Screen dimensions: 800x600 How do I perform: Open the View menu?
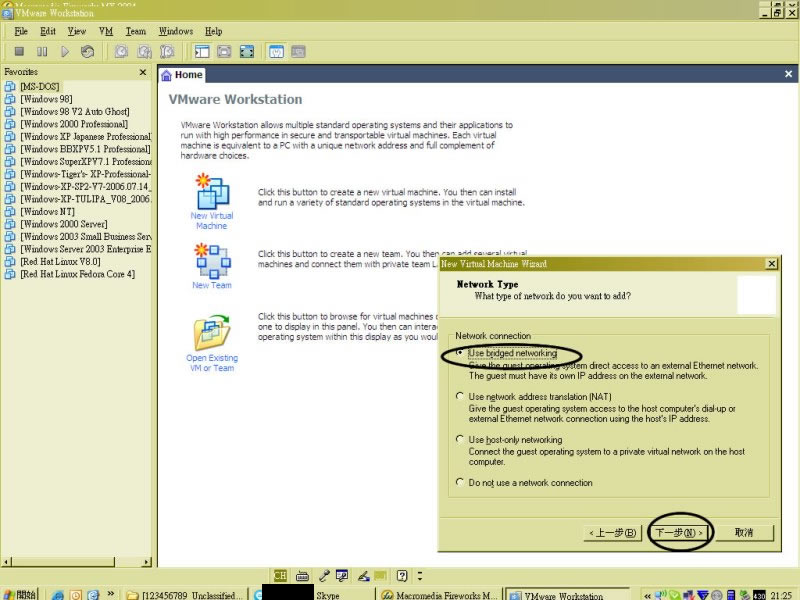pos(77,31)
